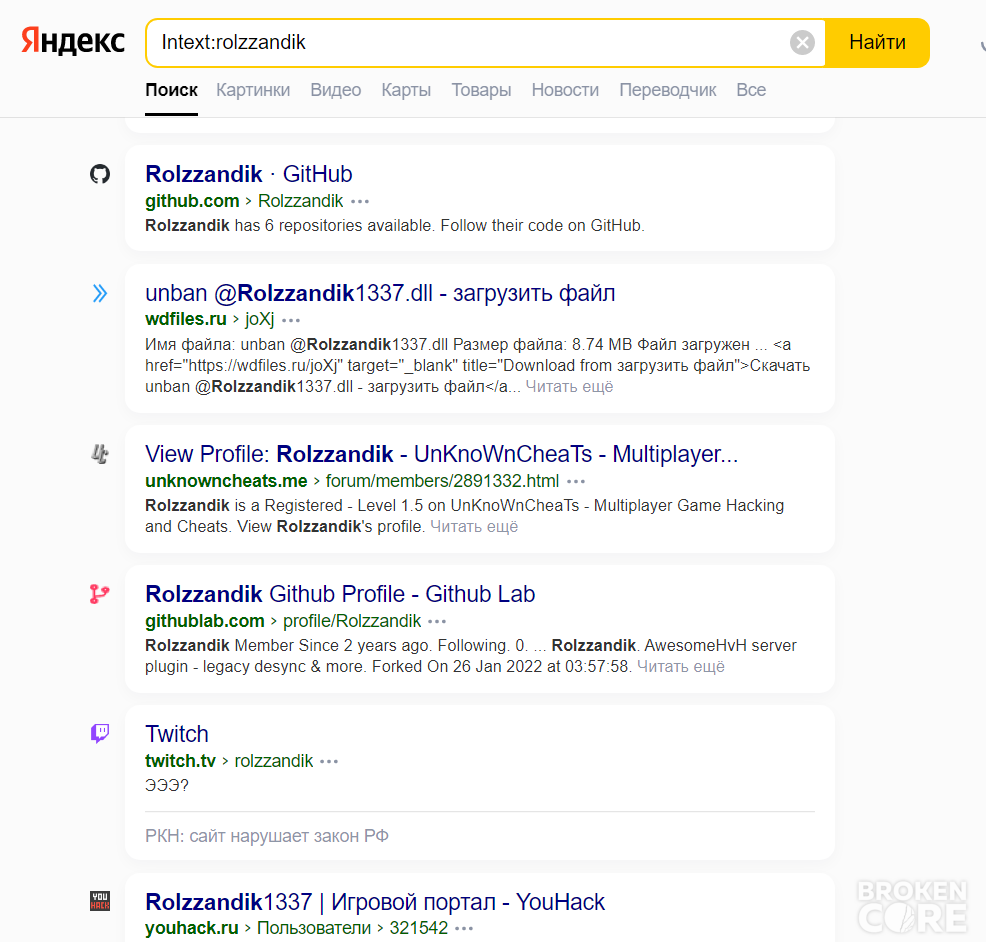Switch to the Новости tab

(x=565, y=90)
